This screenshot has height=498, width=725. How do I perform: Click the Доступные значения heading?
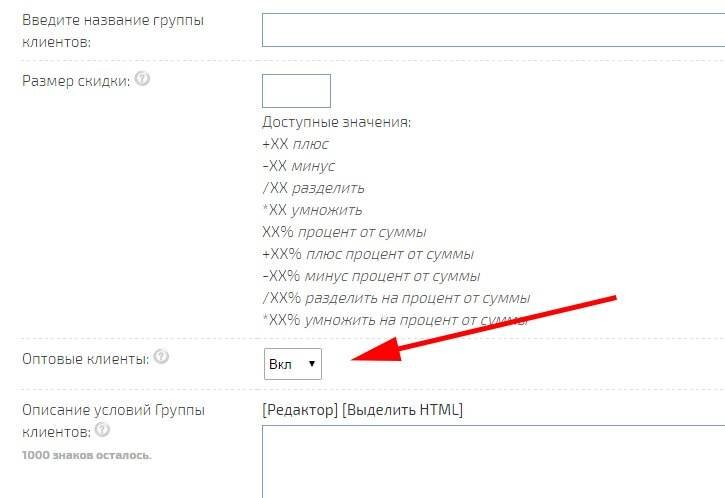[x=336, y=122]
